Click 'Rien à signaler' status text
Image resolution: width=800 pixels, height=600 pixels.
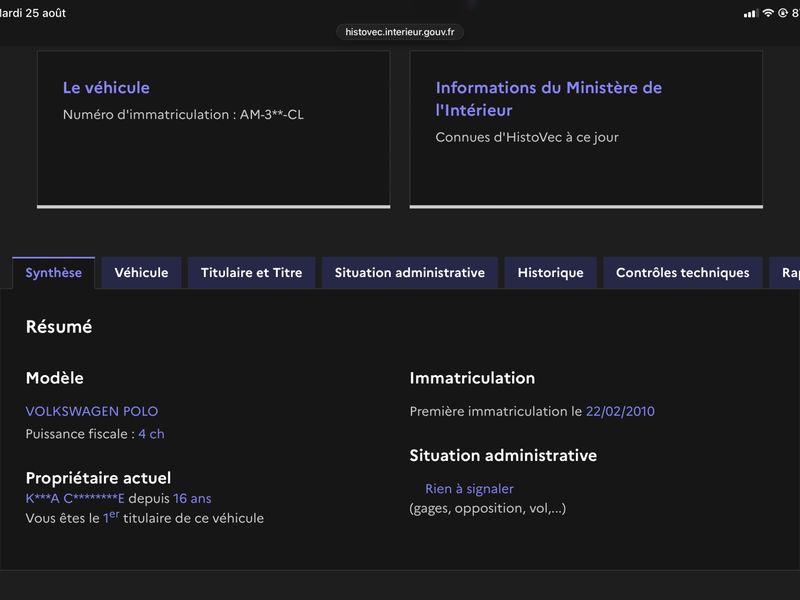[x=469, y=489]
